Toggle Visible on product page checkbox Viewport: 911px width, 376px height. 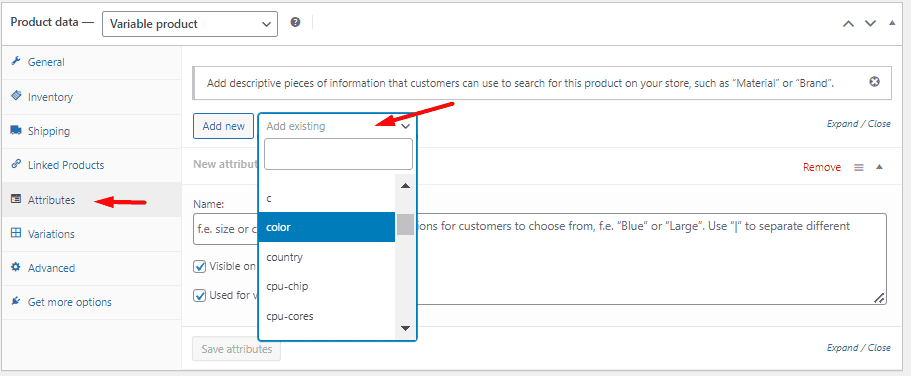200,266
